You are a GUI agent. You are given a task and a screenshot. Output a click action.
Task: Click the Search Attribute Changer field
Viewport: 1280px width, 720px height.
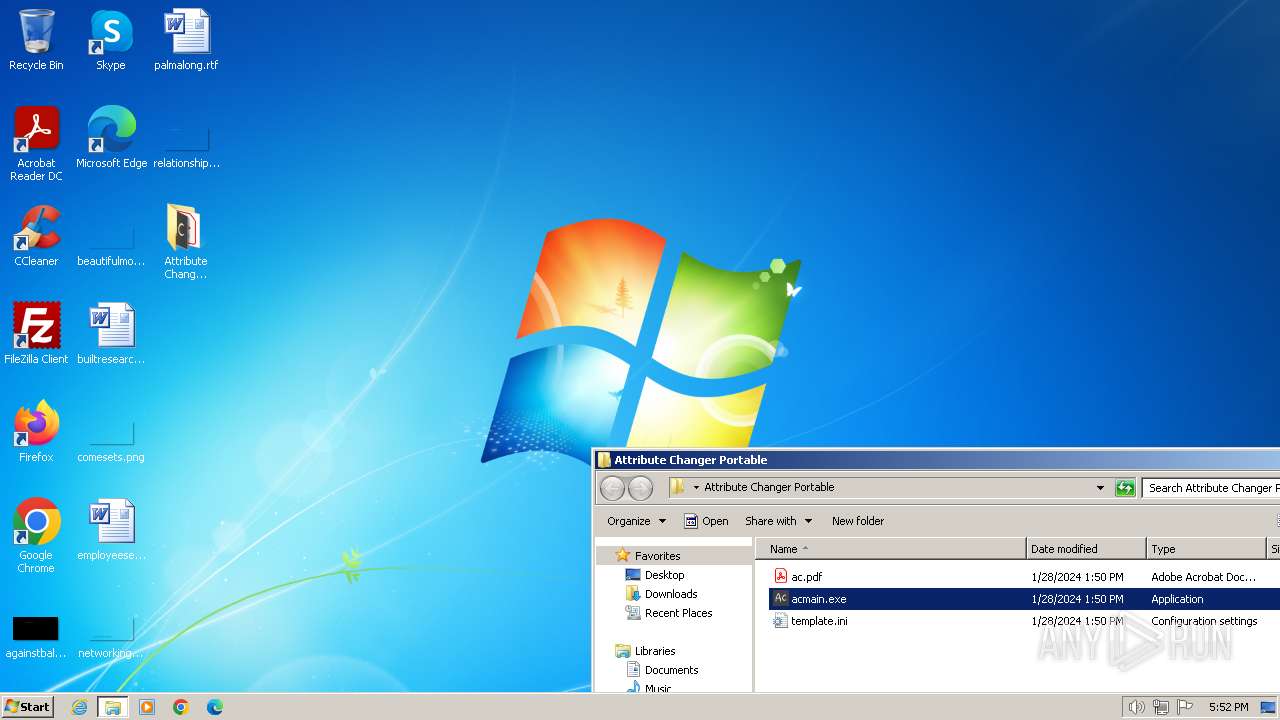pyautogui.click(x=1211, y=488)
